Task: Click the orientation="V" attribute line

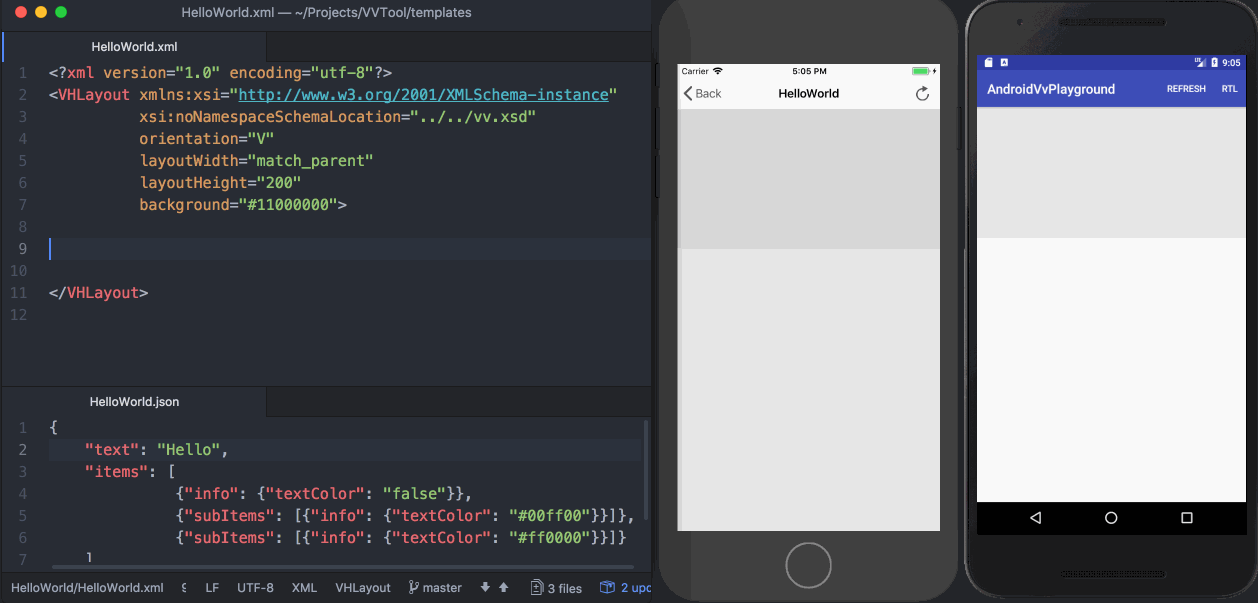Action: click(207, 139)
